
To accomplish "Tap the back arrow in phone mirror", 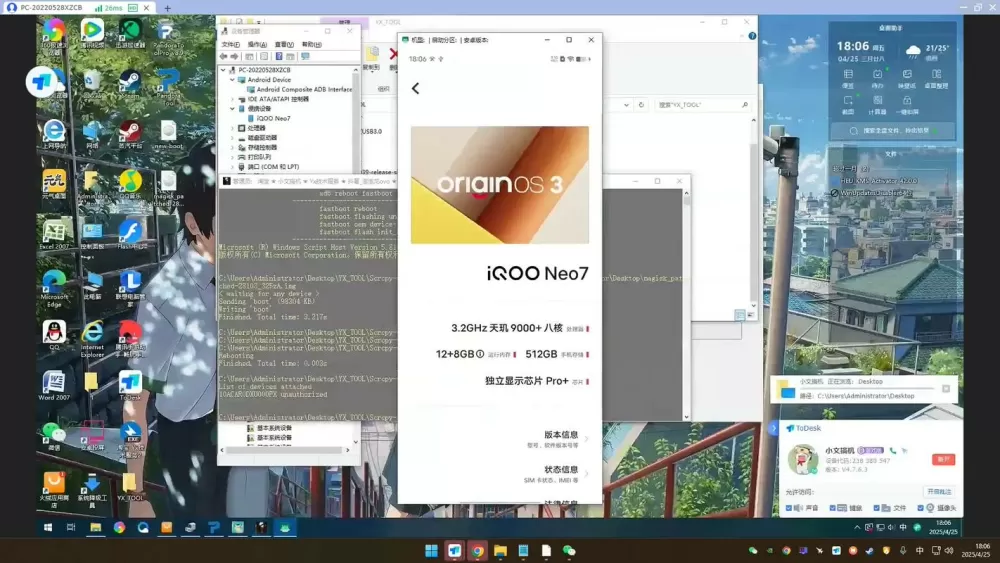I will point(415,89).
